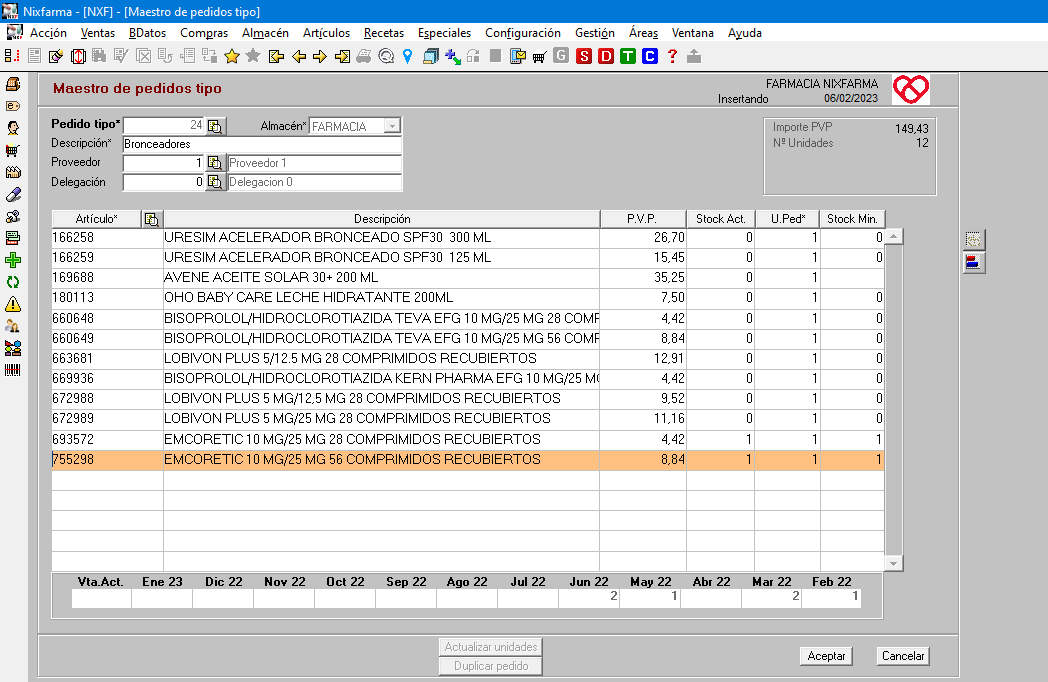Click the green T toolbar icon
1048x682 pixels.
628,57
